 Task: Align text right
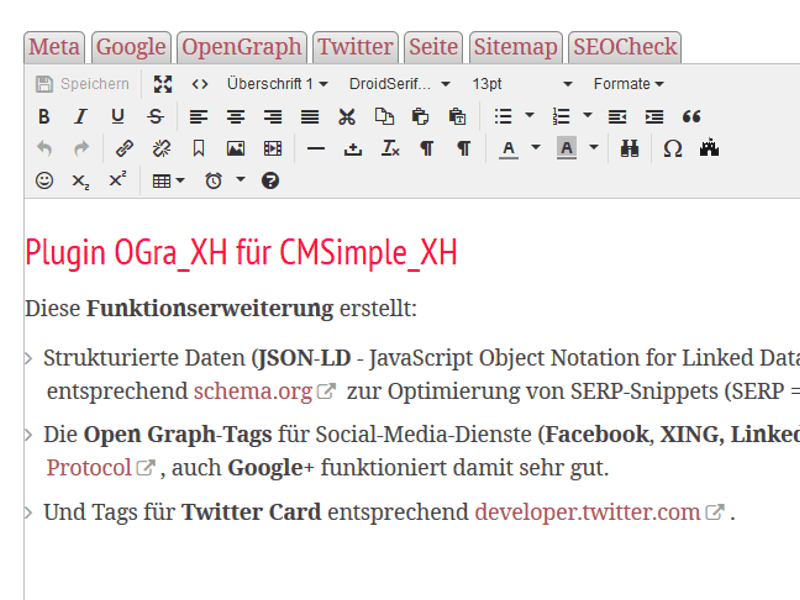272,117
